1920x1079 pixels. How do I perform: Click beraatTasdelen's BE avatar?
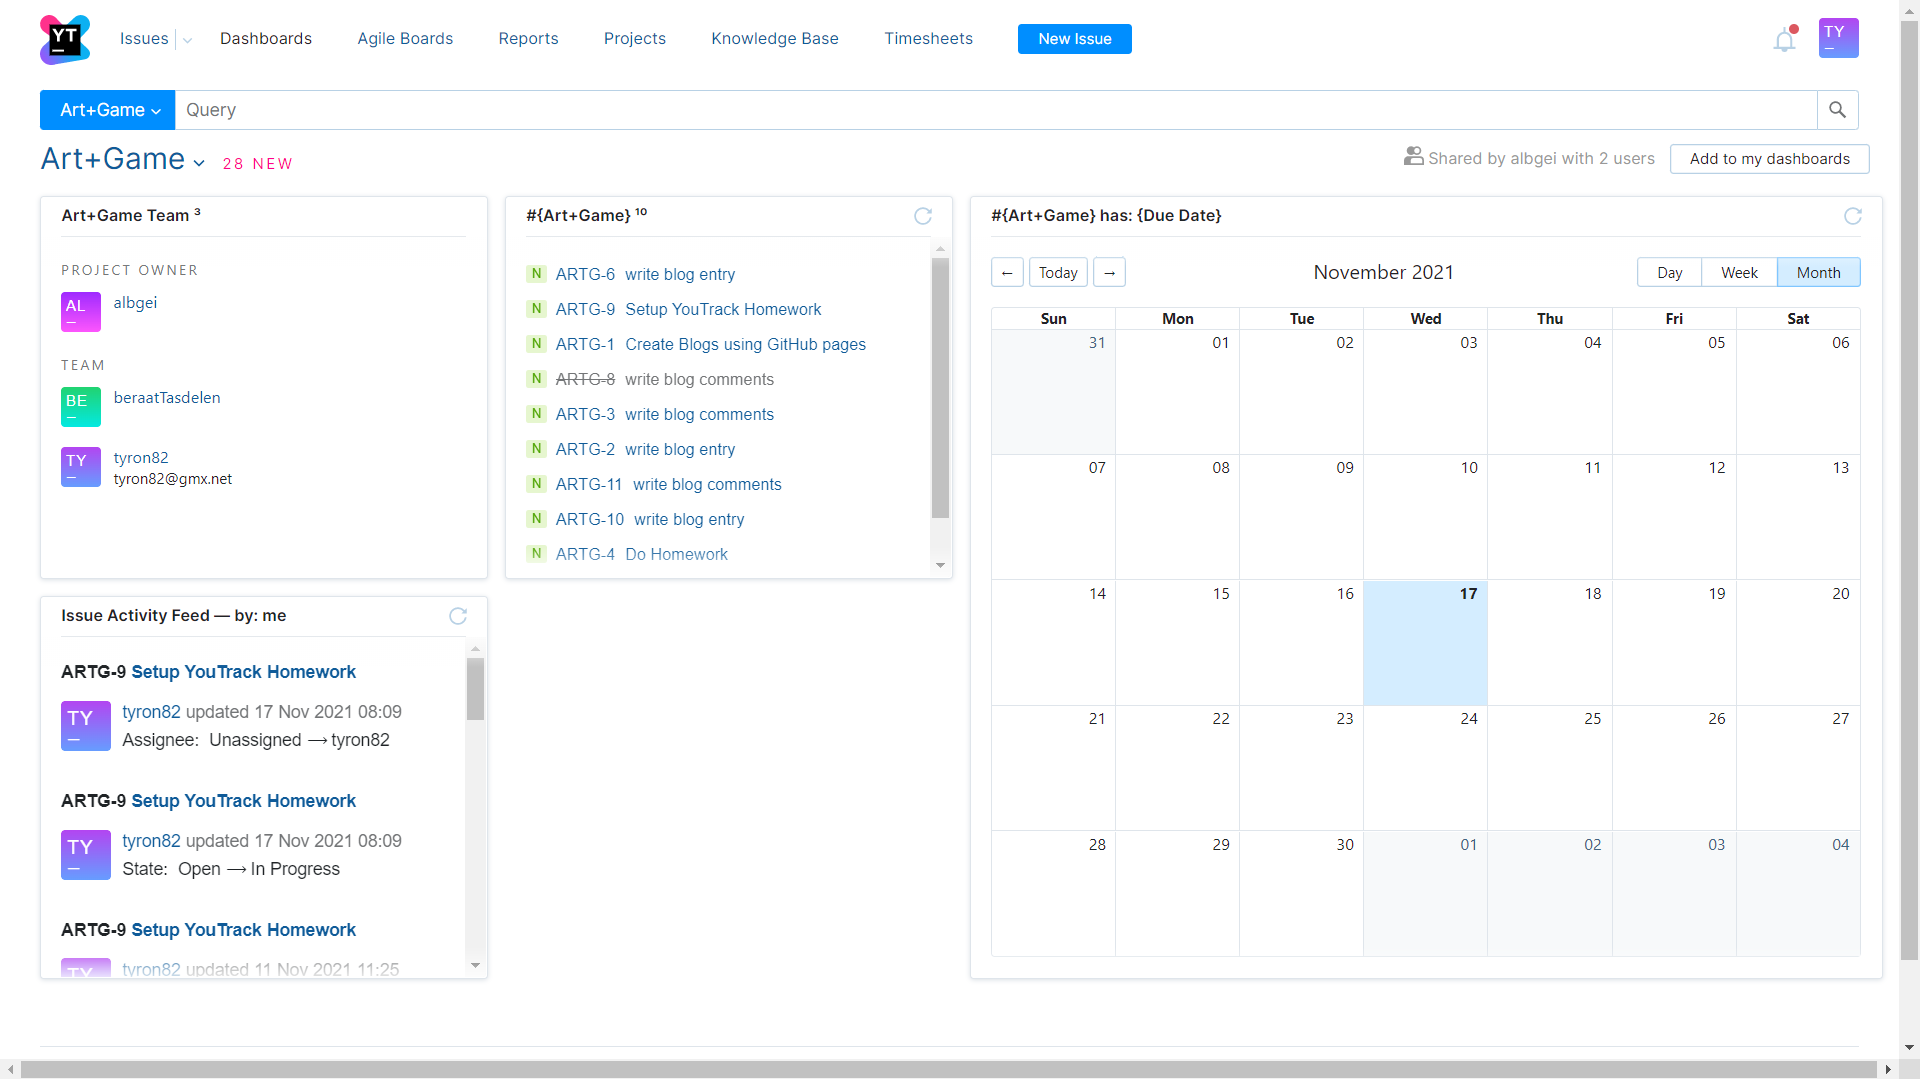point(81,407)
